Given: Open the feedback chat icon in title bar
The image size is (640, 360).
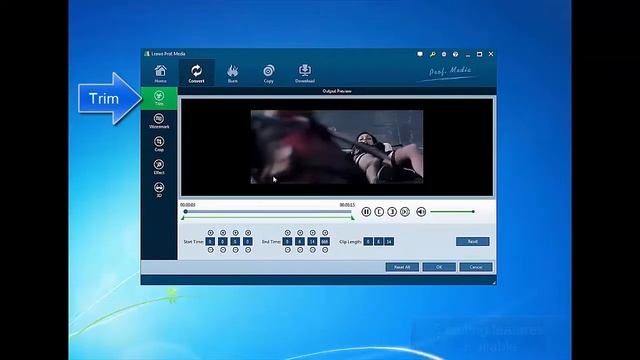Looking at the screenshot, I should pyautogui.click(x=420, y=54).
